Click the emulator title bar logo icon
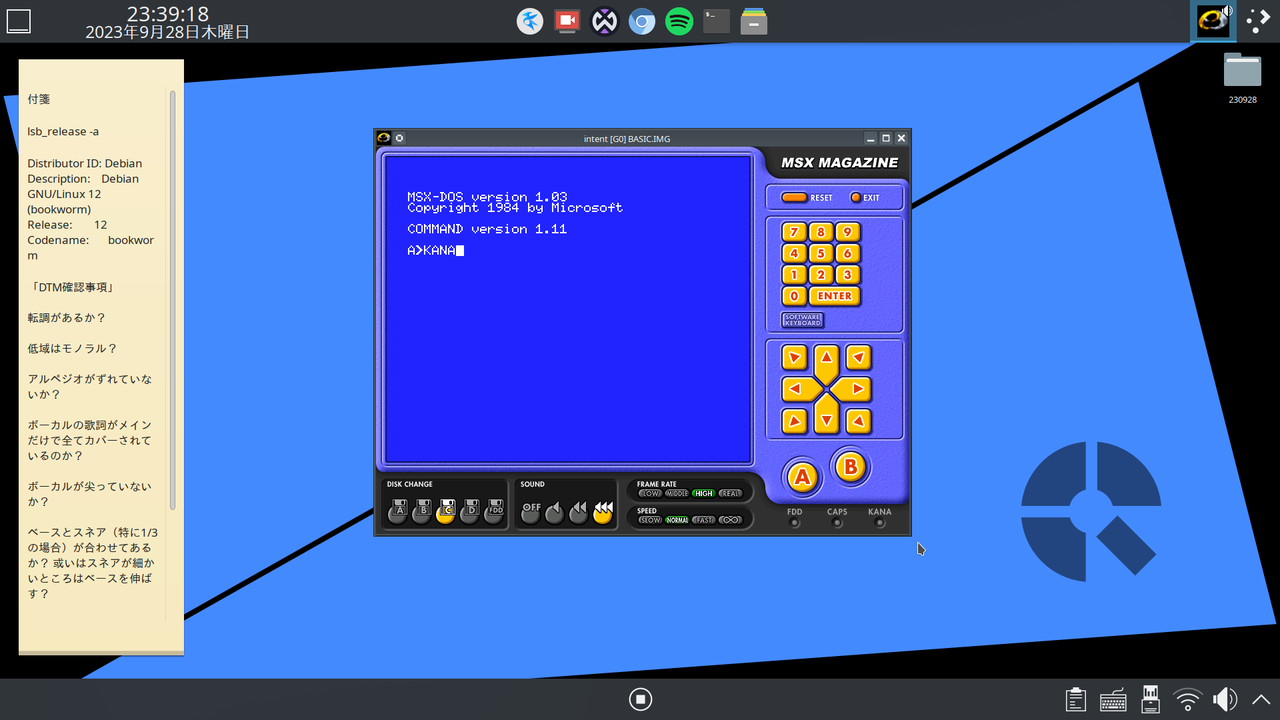The image size is (1280, 720). click(x=384, y=138)
